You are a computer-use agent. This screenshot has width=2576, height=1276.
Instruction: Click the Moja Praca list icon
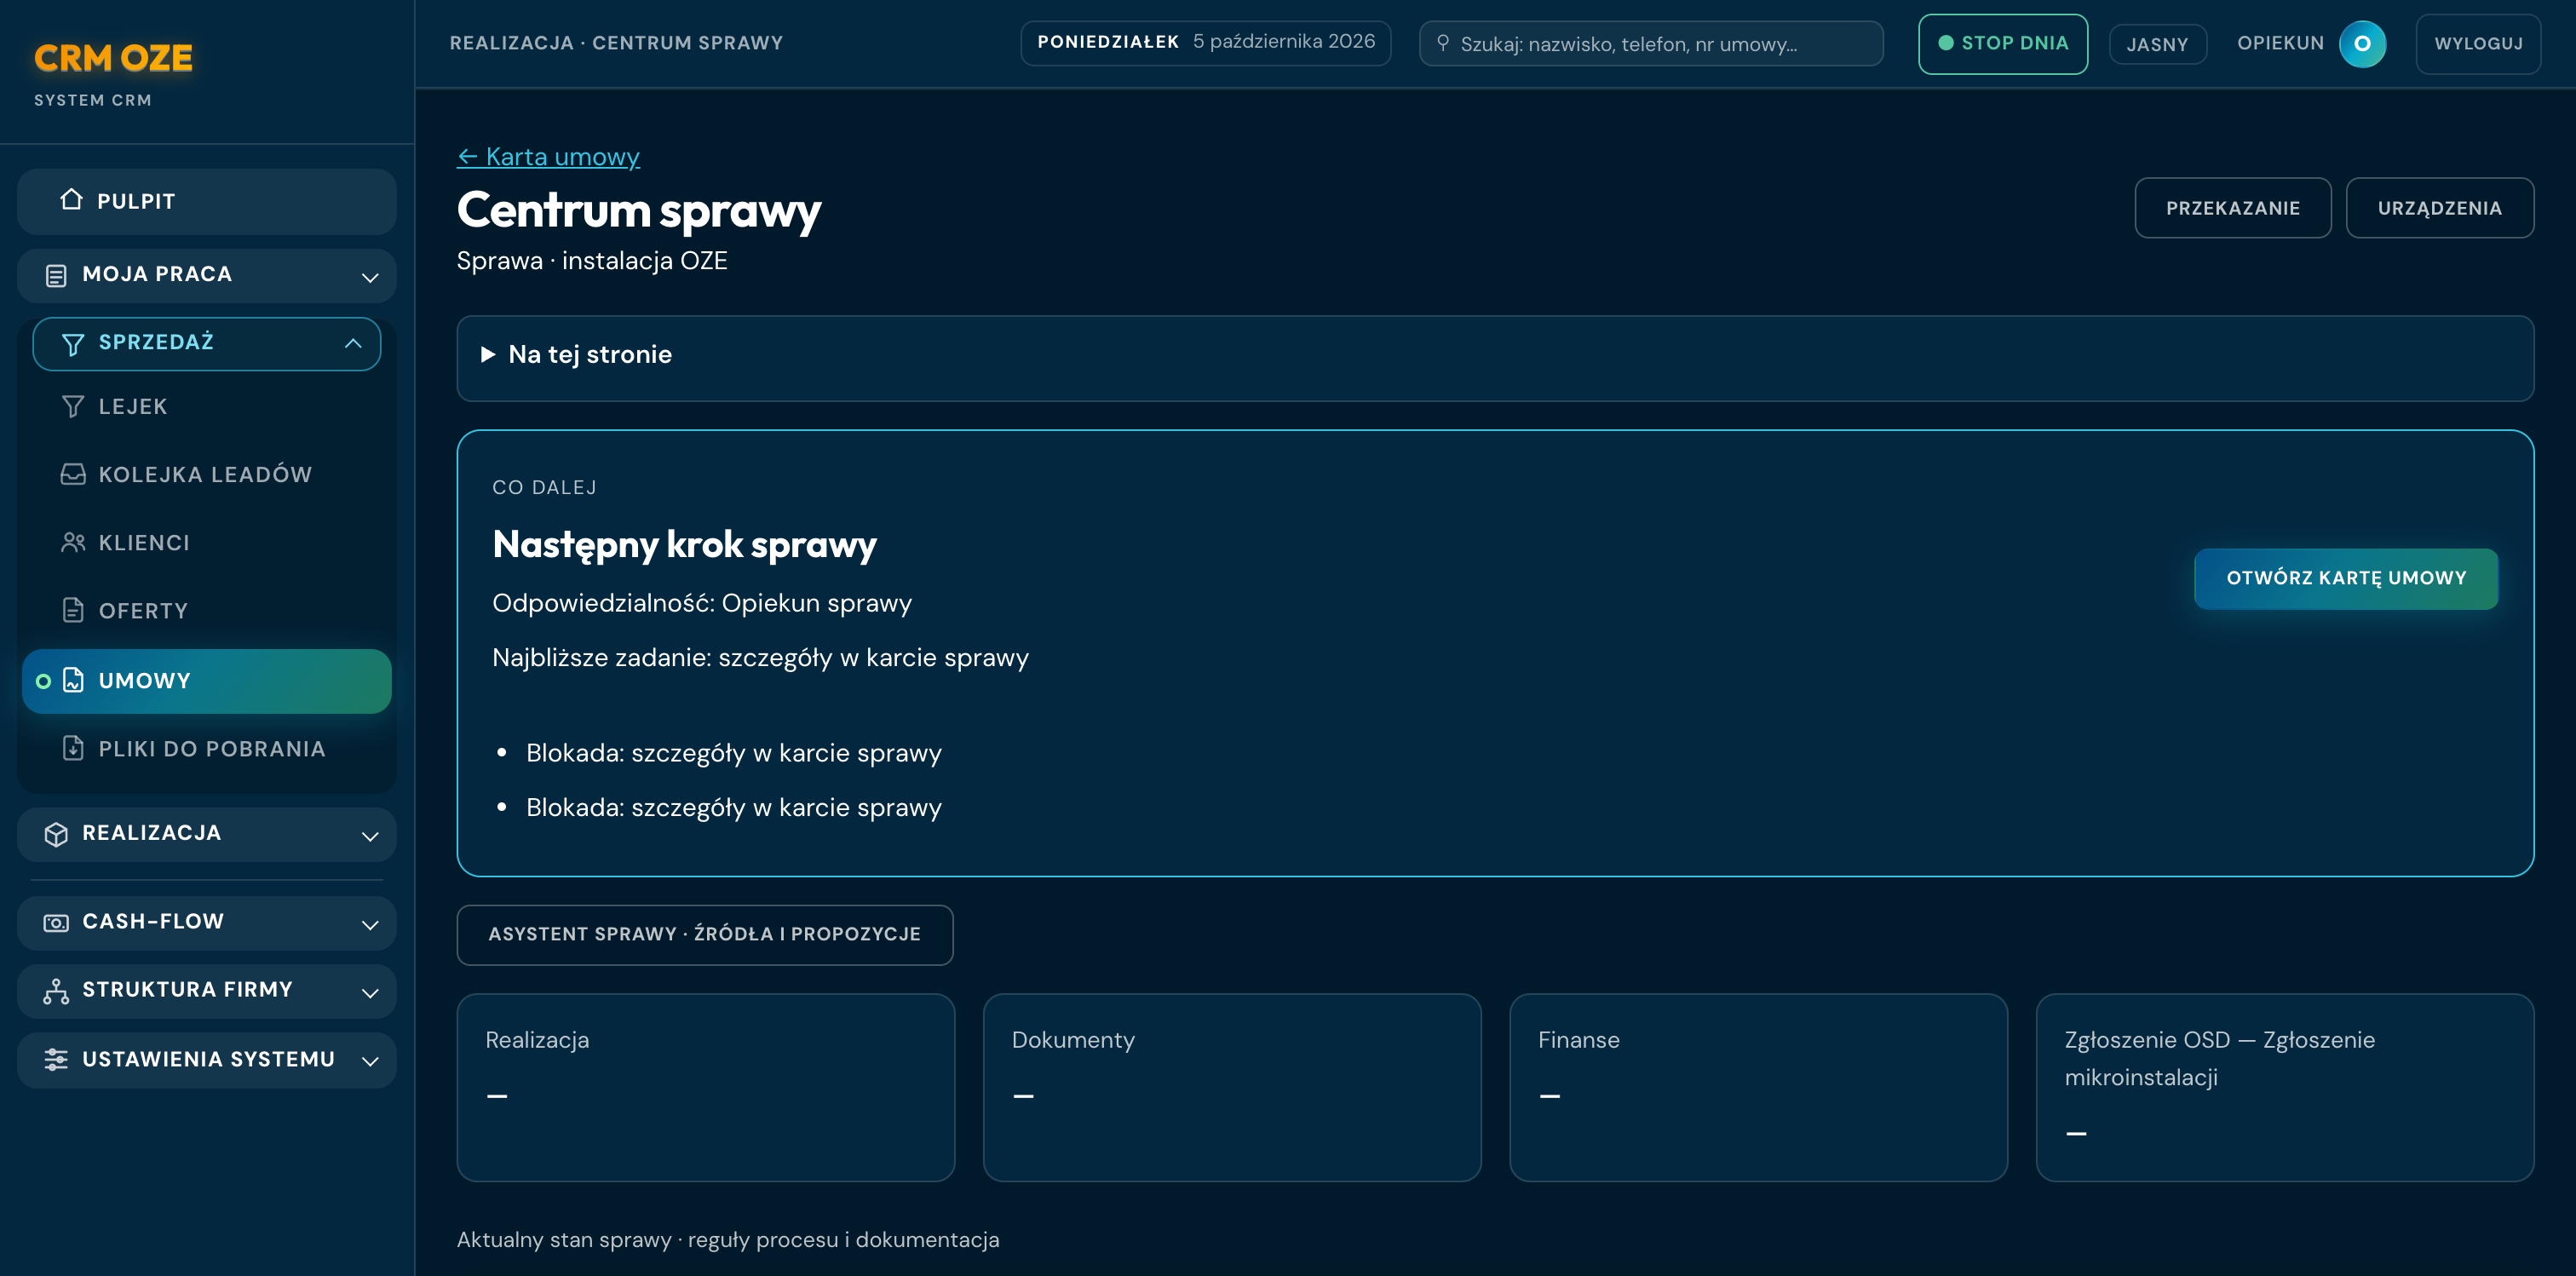[56, 275]
